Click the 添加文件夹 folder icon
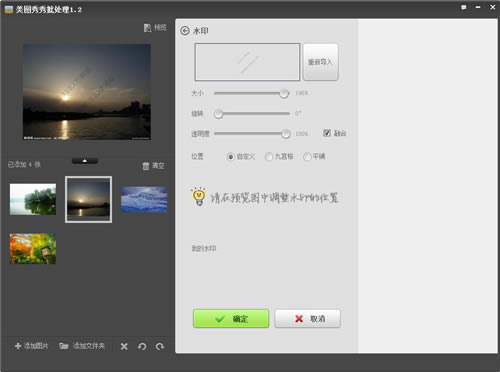 [64, 346]
